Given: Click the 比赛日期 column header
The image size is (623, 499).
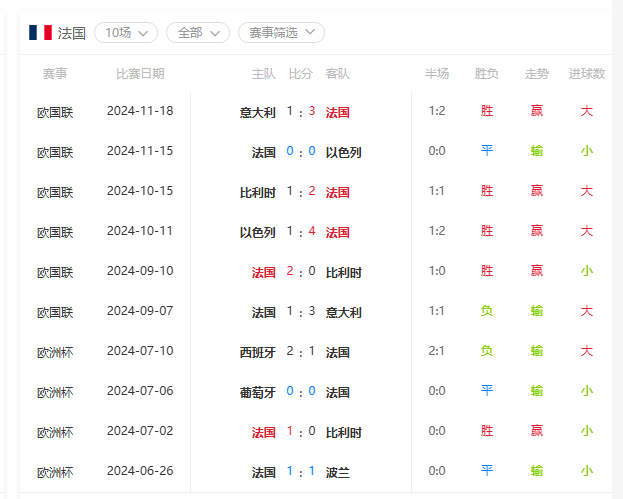Looking at the screenshot, I should pos(140,73).
